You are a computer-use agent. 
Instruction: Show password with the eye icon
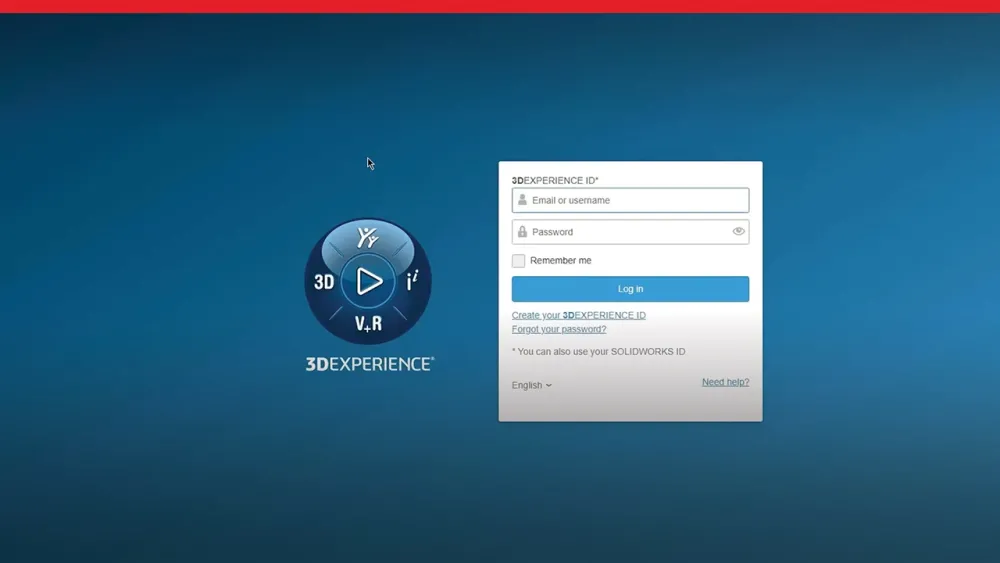point(738,231)
